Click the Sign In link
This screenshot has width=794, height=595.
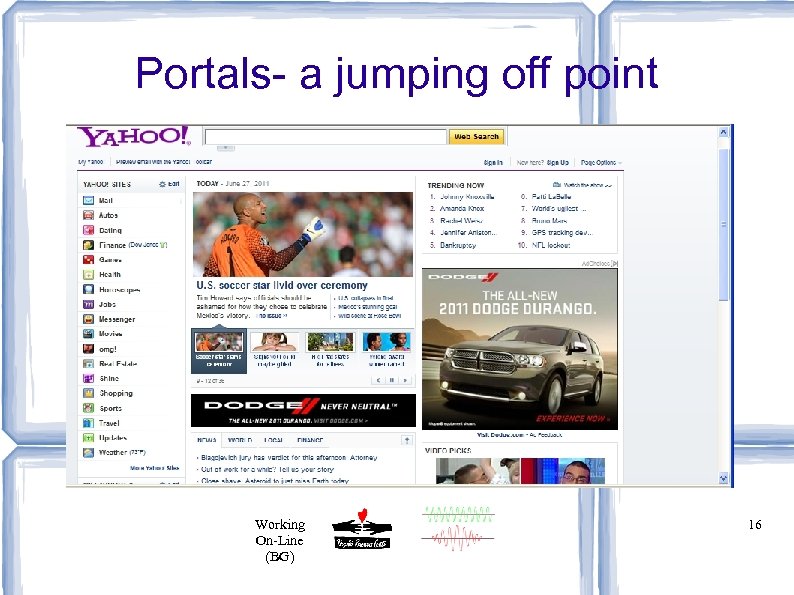pos(493,163)
